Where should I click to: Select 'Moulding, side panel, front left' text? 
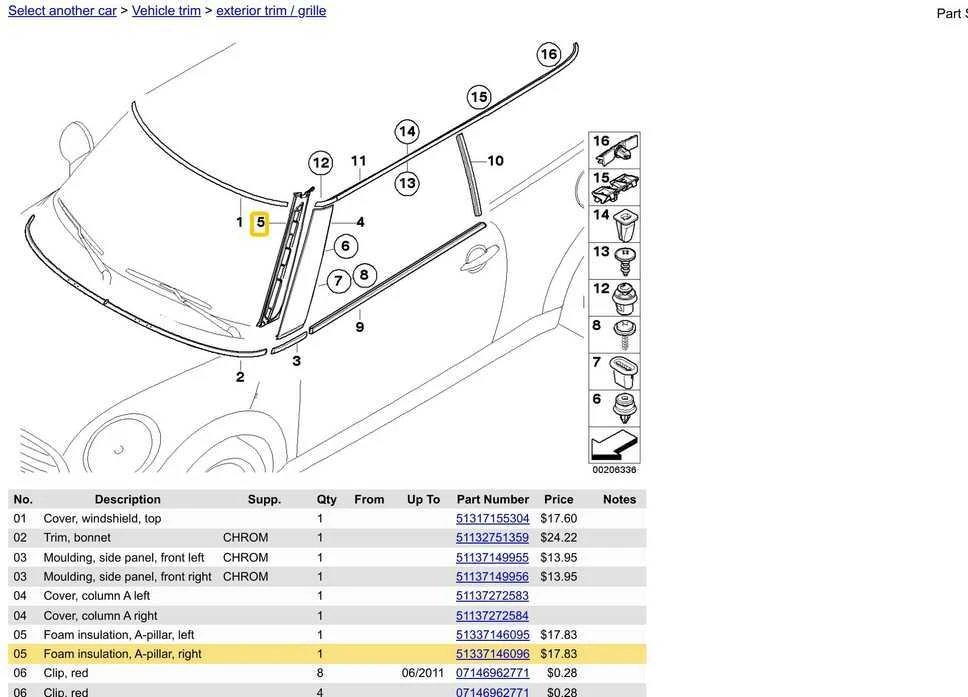(x=123, y=557)
